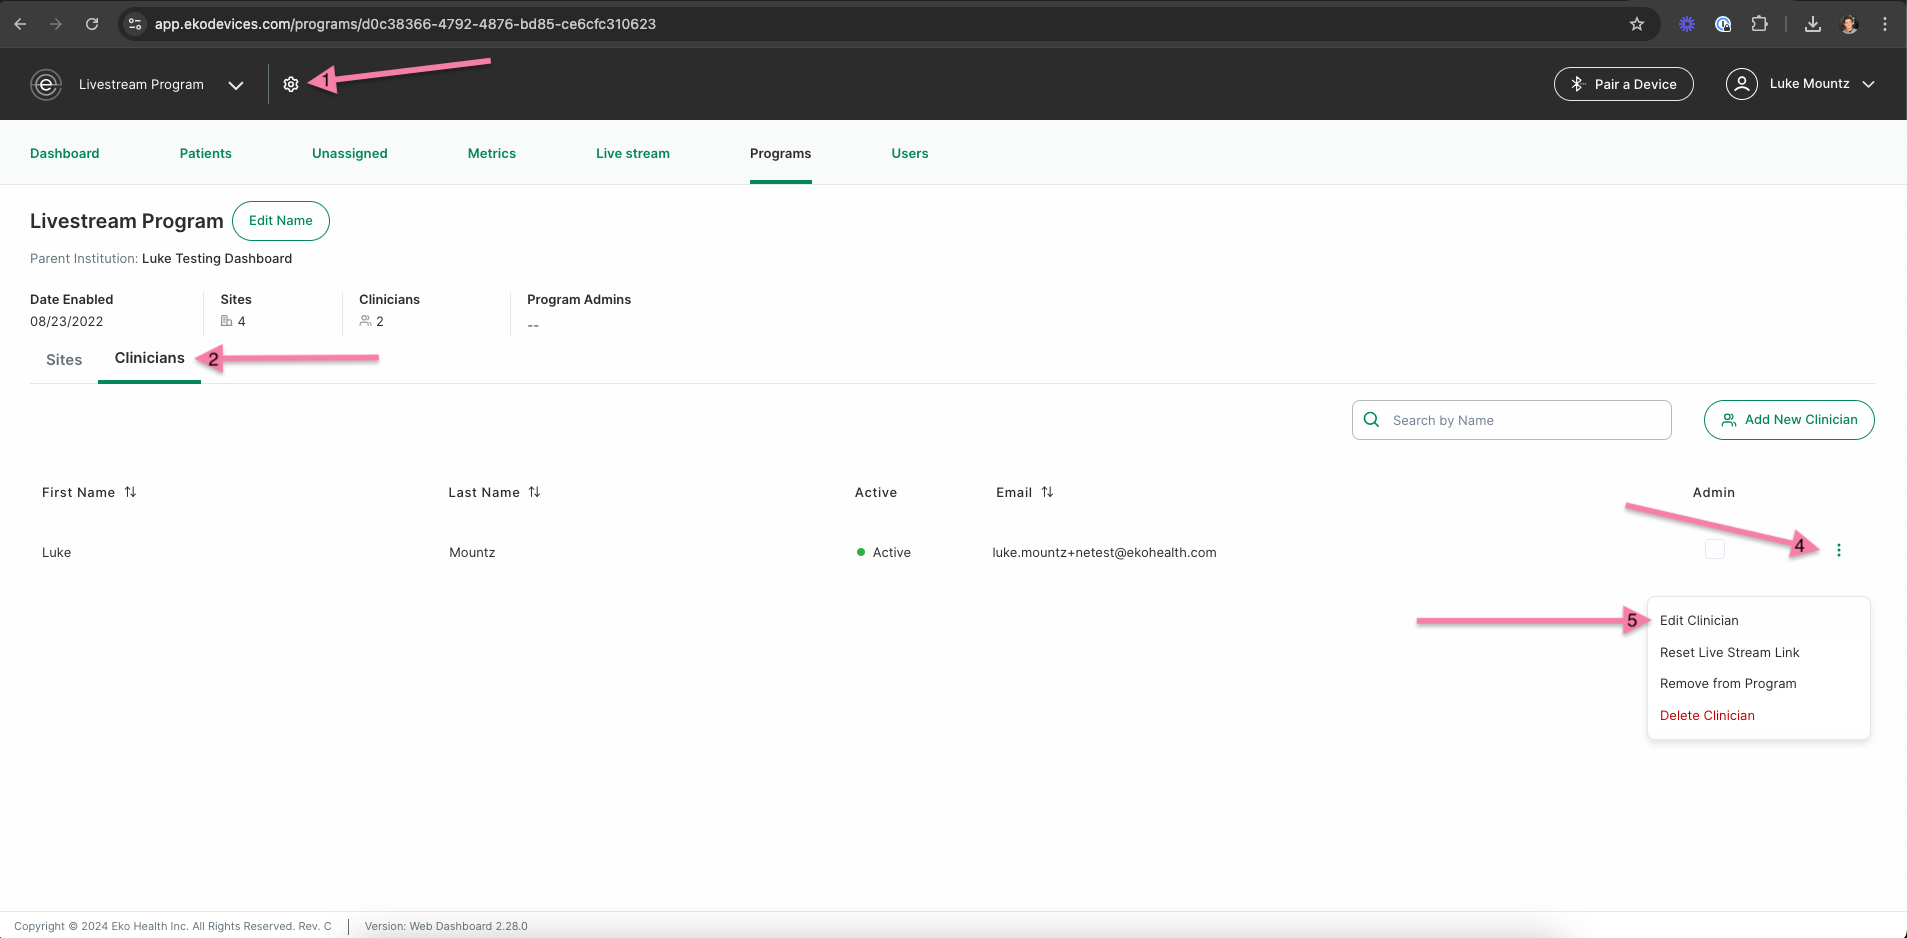Viewport: 1907px width, 938px height.
Task: Click the Eko logo icon
Action: pyautogui.click(x=46, y=85)
